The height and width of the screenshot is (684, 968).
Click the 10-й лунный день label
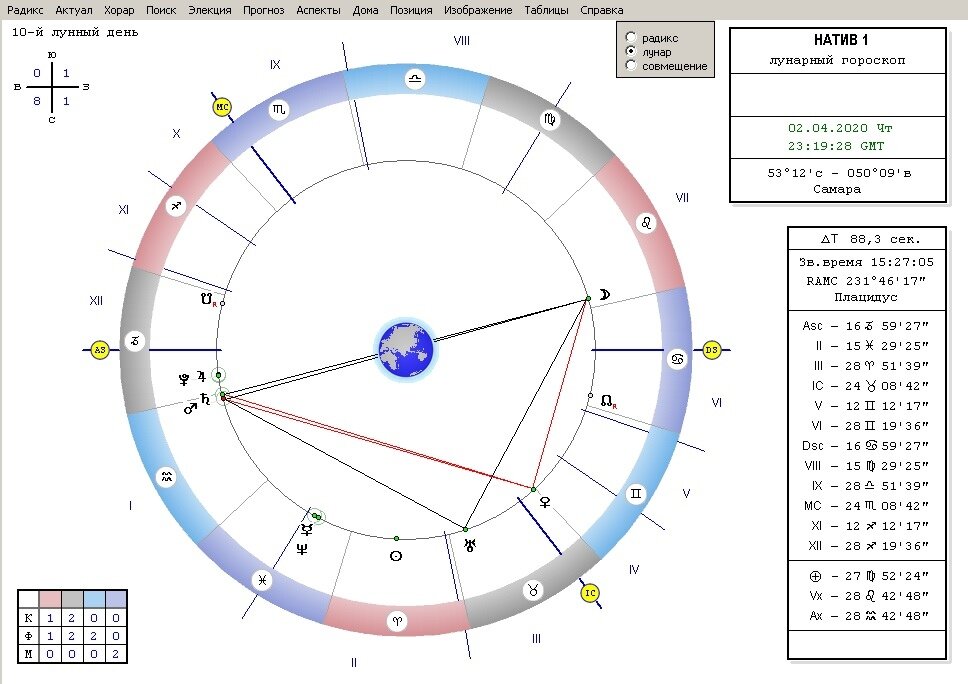pos(75,32)
